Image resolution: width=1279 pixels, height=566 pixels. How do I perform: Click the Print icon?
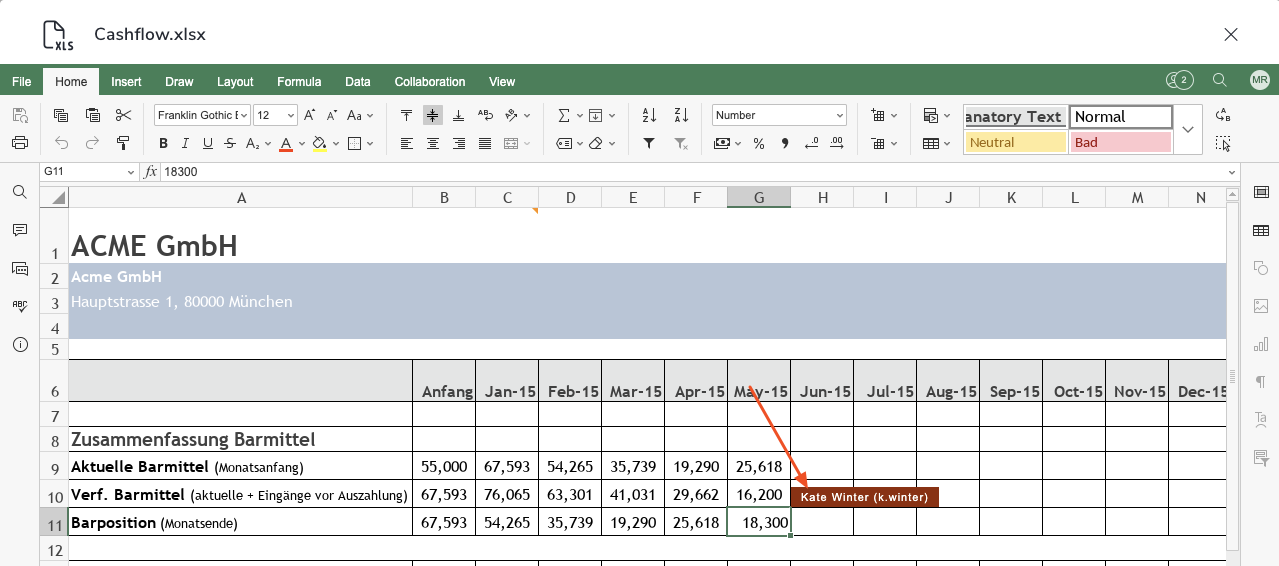(x=20, y=143)
